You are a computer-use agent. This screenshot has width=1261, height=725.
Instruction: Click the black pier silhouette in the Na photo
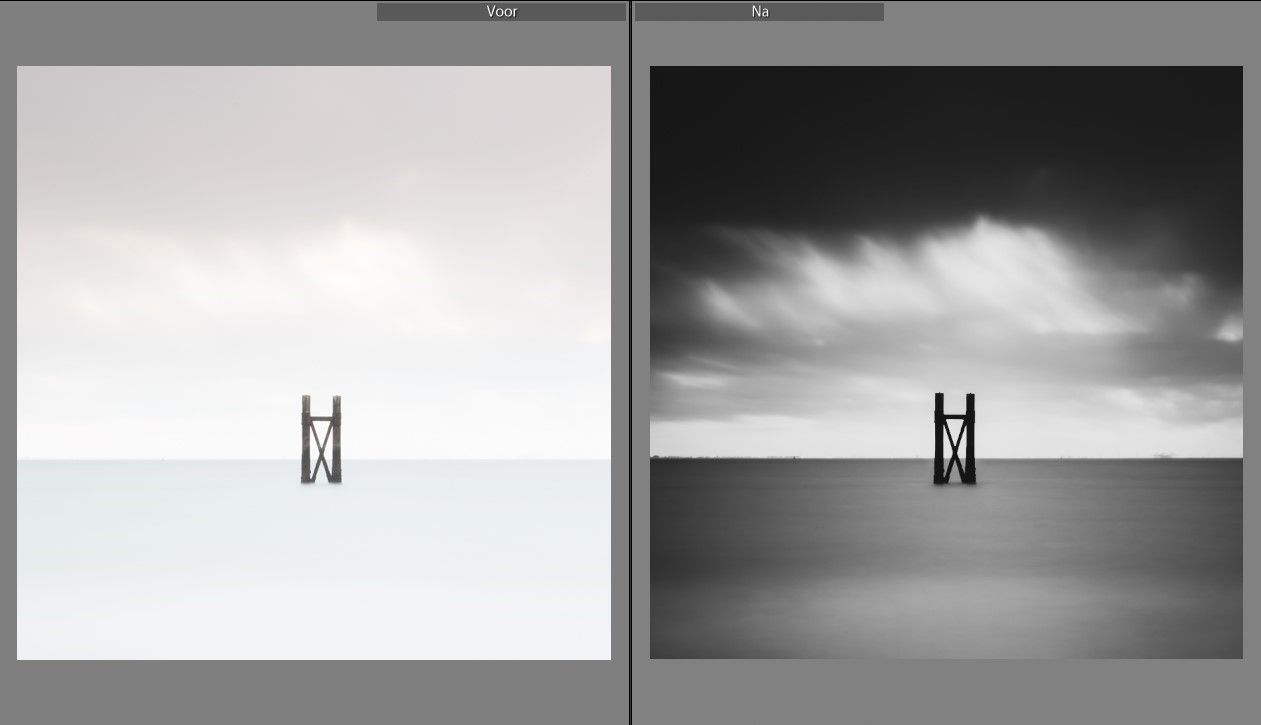coord(954,438)
